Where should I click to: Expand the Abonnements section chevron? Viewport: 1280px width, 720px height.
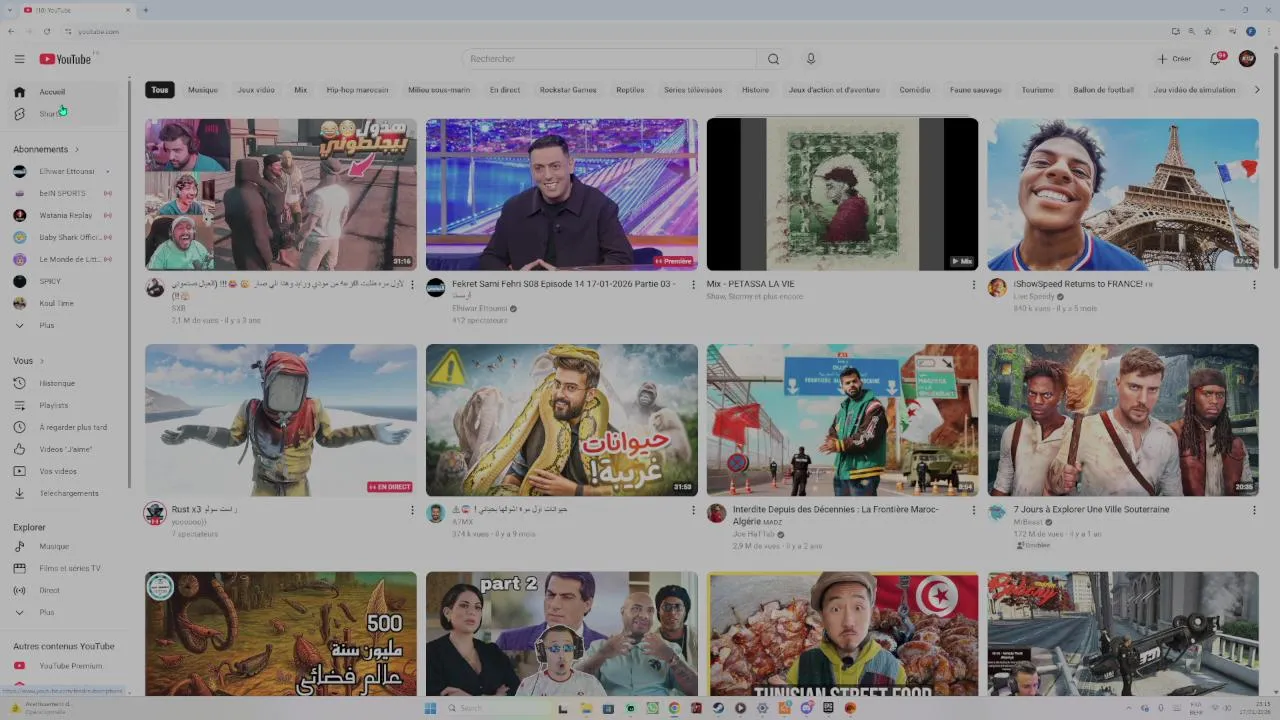click(x=75, y=149)
